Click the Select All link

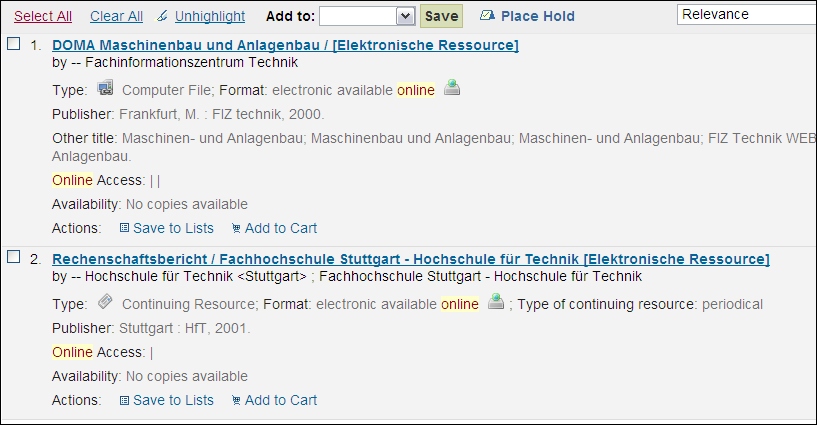point(43,16)
